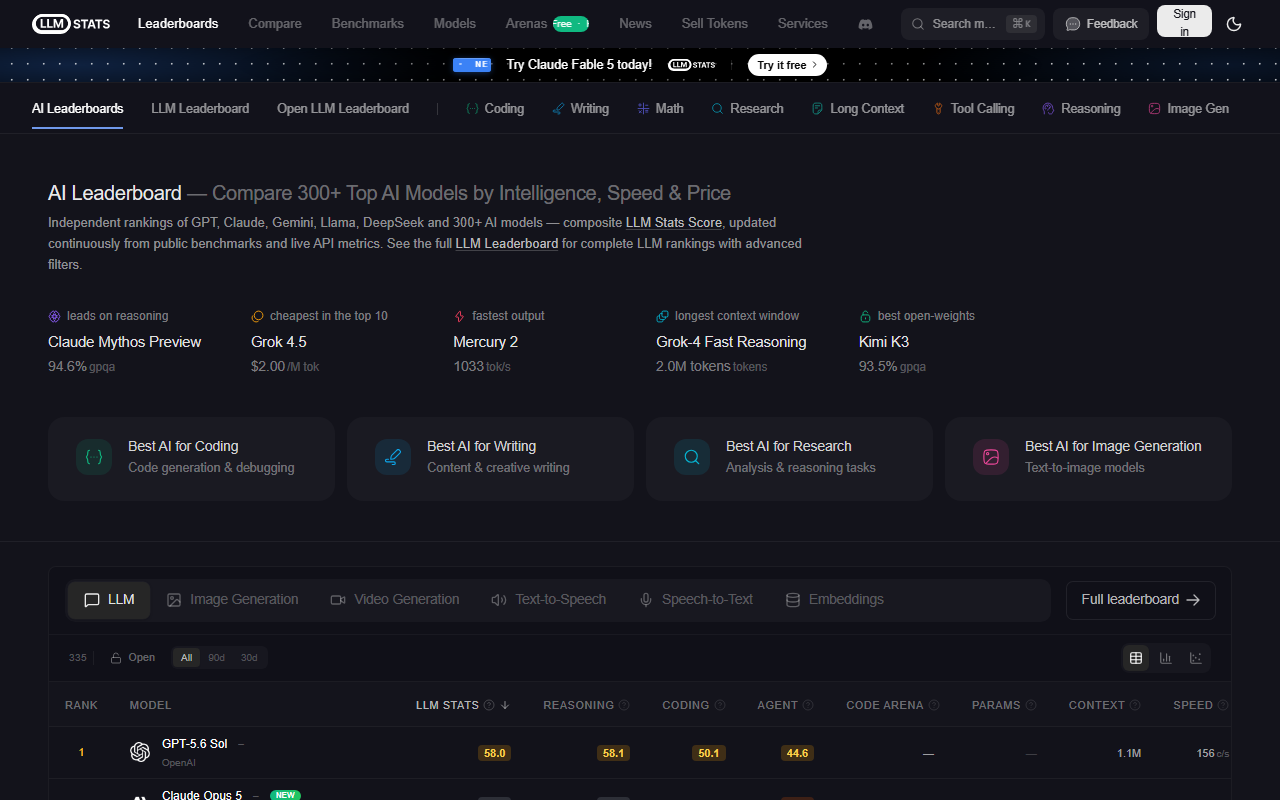This screenshot has height=800, width=1280.
Task: Open the Feedback button
Action: [x=1101, y=24]
